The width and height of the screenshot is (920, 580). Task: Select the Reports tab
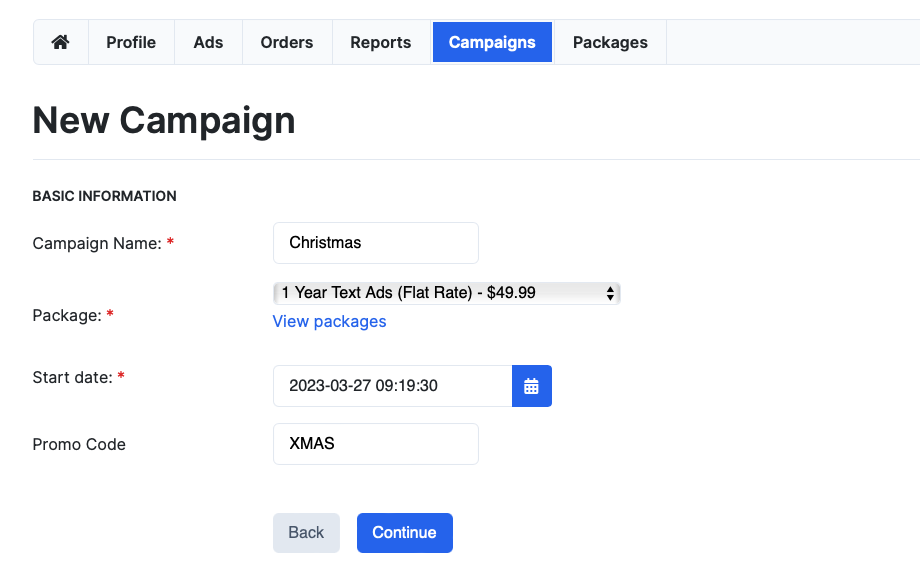[x=381, y=42]
